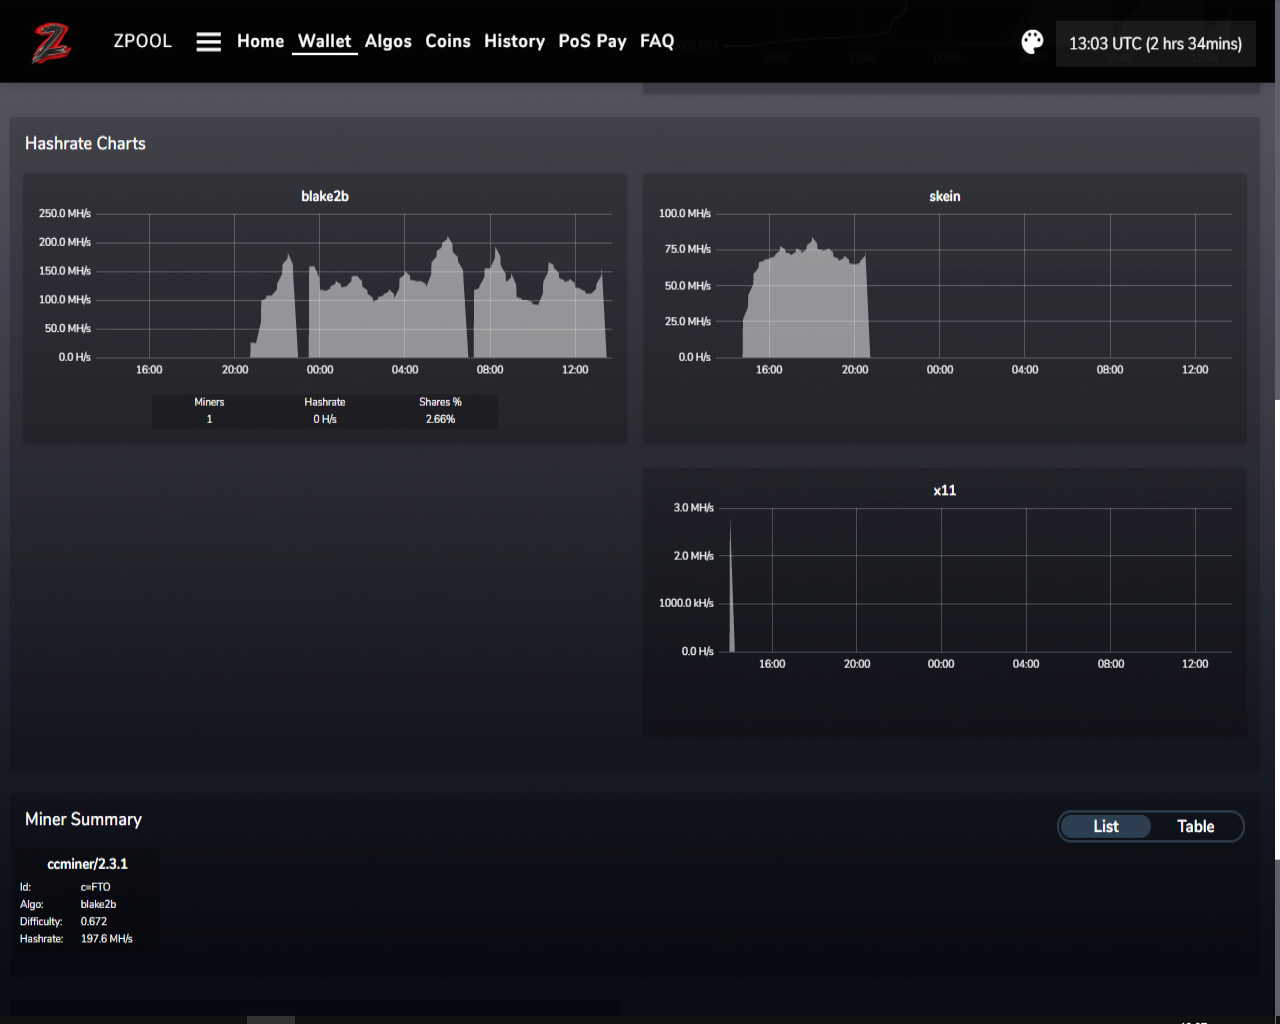Switch miner summary to Table view
The image size is (1280, 1024).
pyautogui.click(x=1196, y=826)
